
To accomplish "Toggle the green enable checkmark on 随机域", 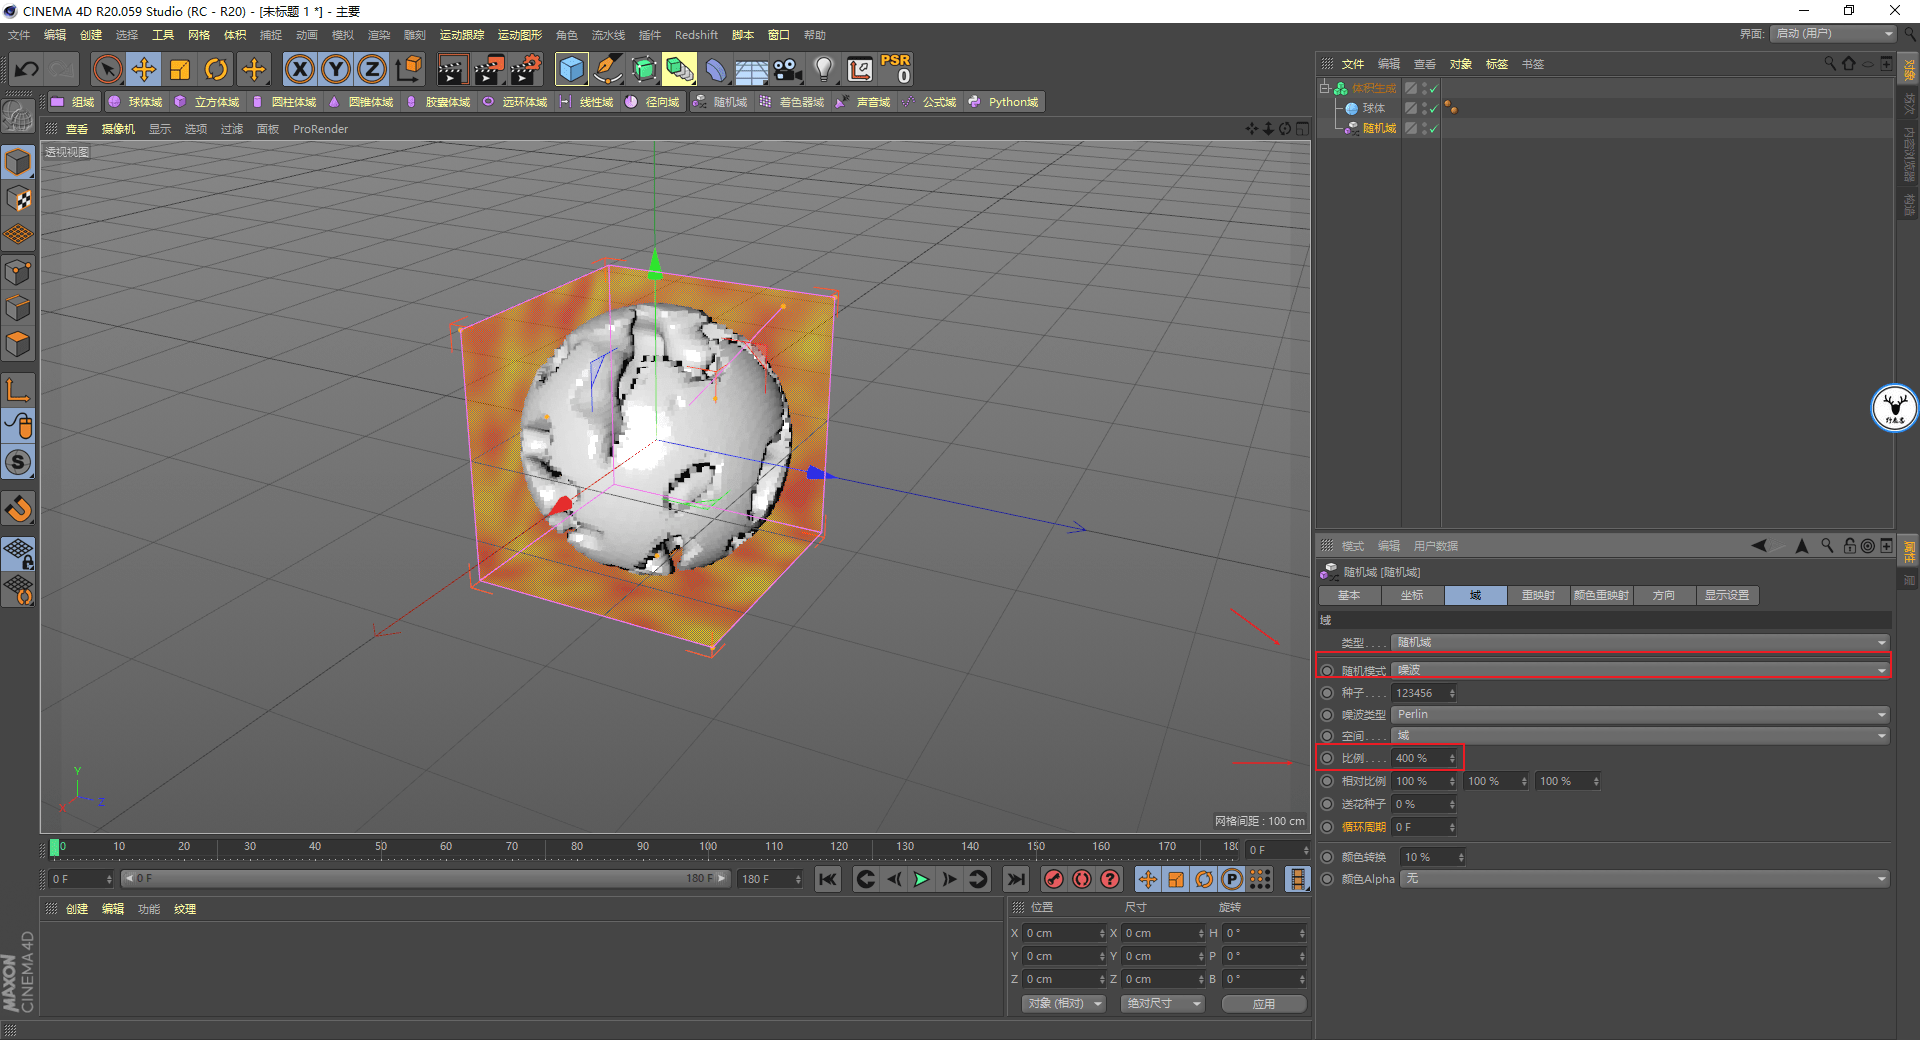I will (x=1432, y=128).
